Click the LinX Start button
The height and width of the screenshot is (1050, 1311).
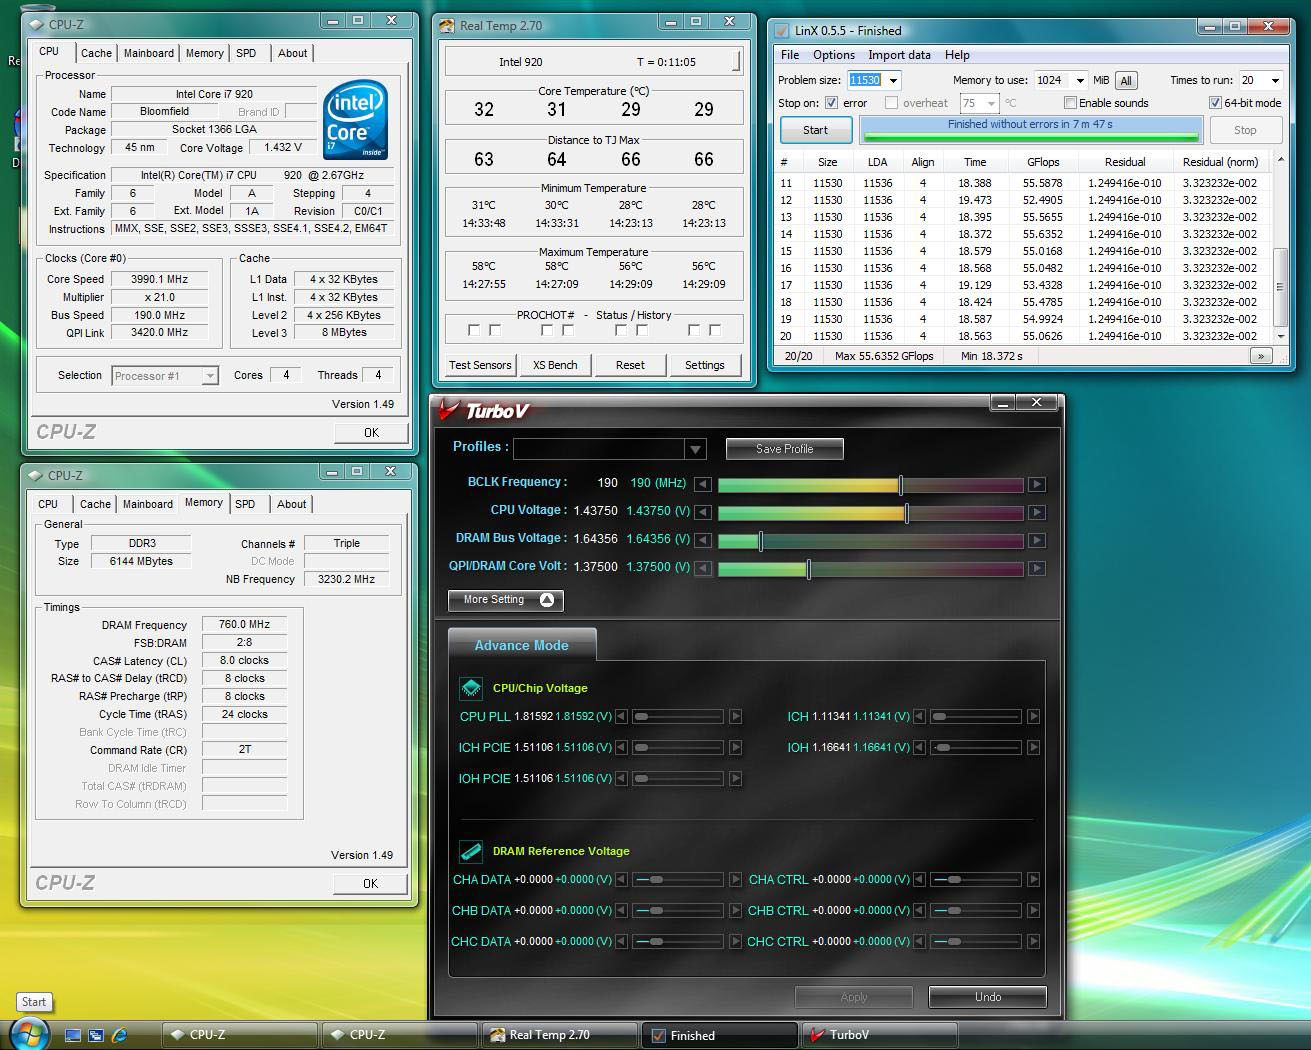pos(816,130)
